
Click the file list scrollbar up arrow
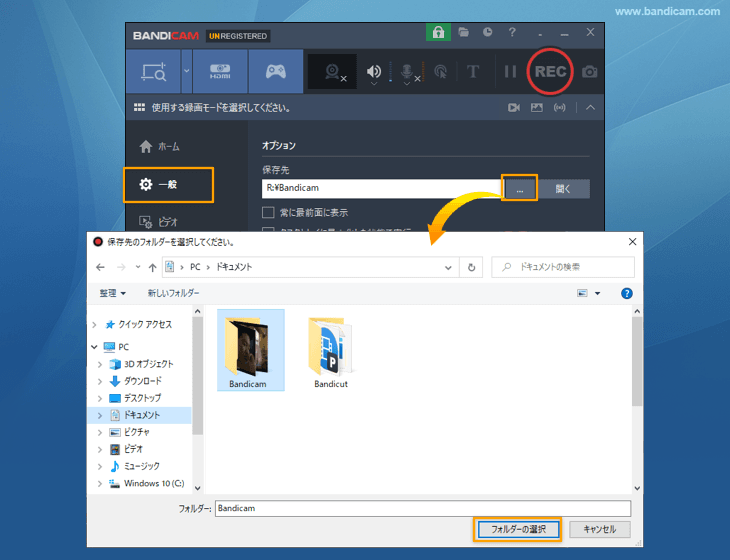coord(637,311)
